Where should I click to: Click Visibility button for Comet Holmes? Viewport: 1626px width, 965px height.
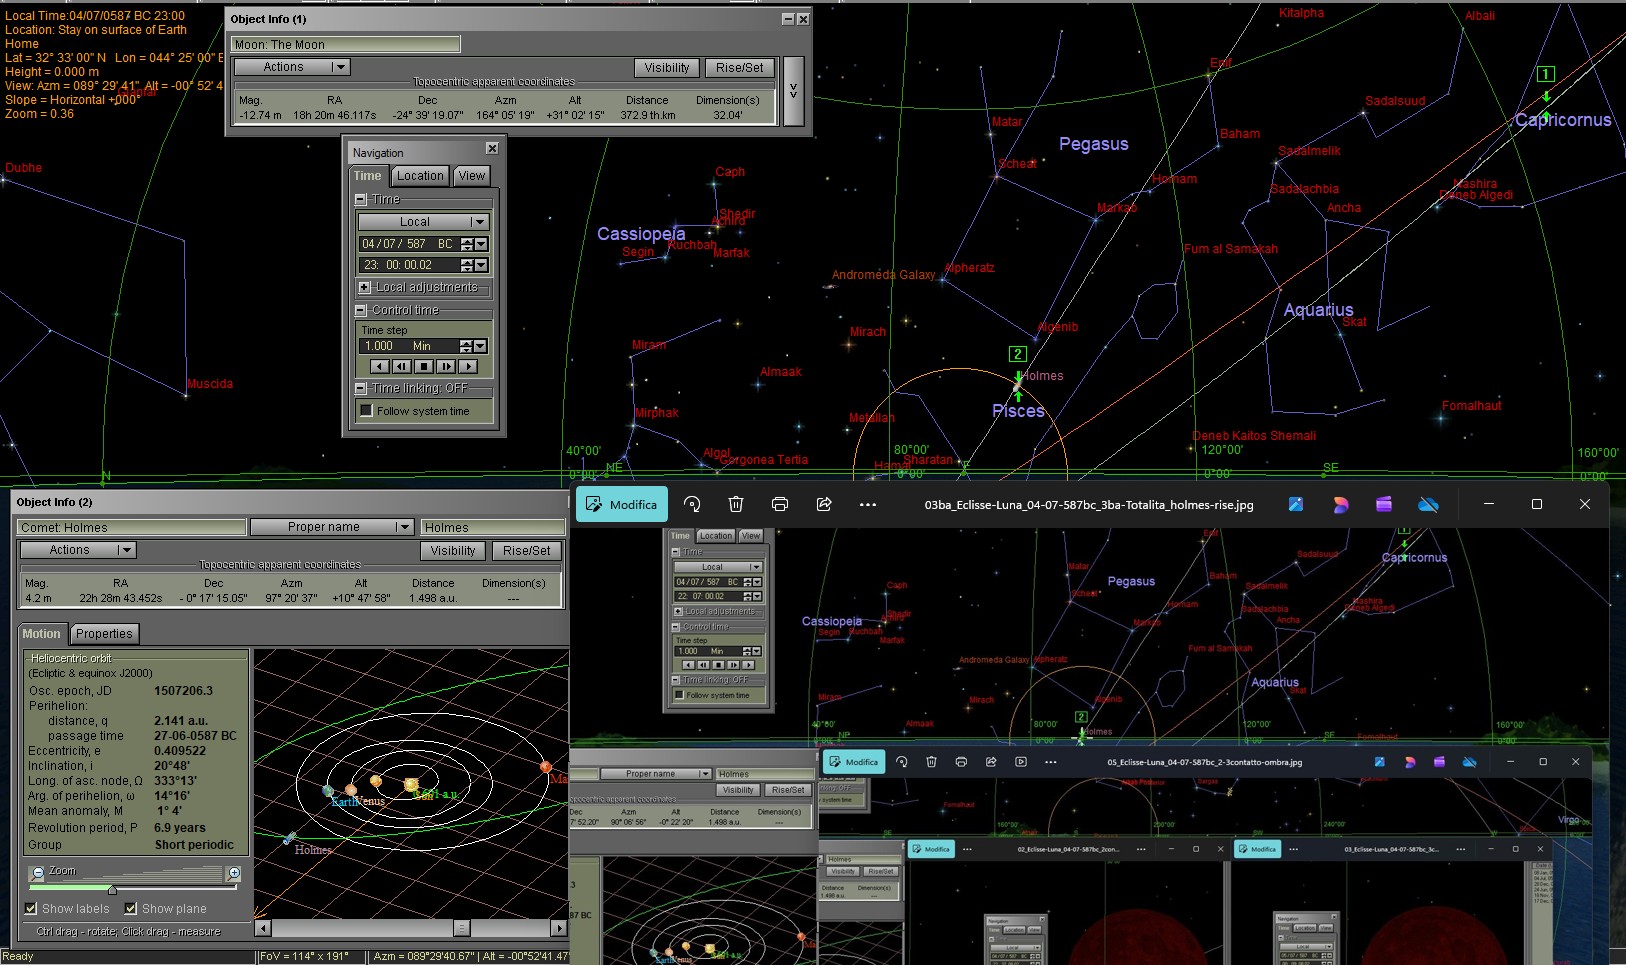453,551
